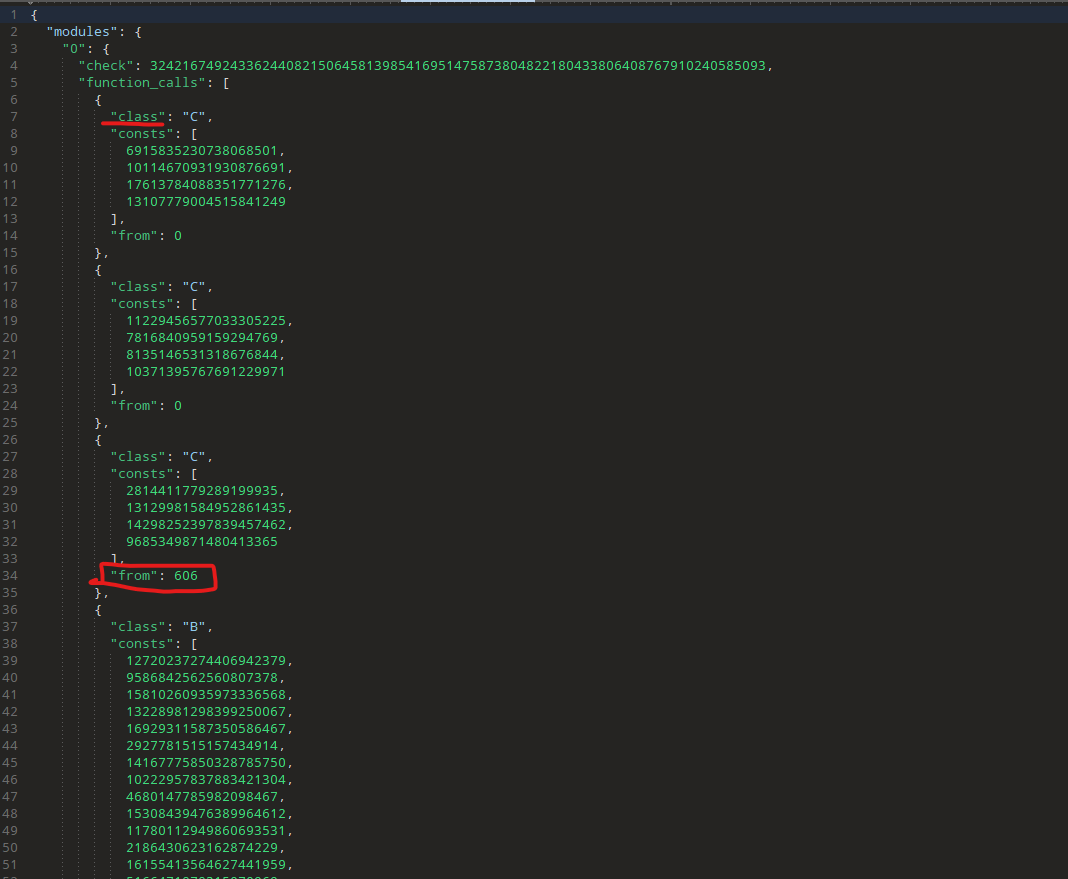Click constant 10371395767691229971 on line 22
The width and height of the screenshot is (1068, 879).
pyautogui.click(x=205, y=372)
